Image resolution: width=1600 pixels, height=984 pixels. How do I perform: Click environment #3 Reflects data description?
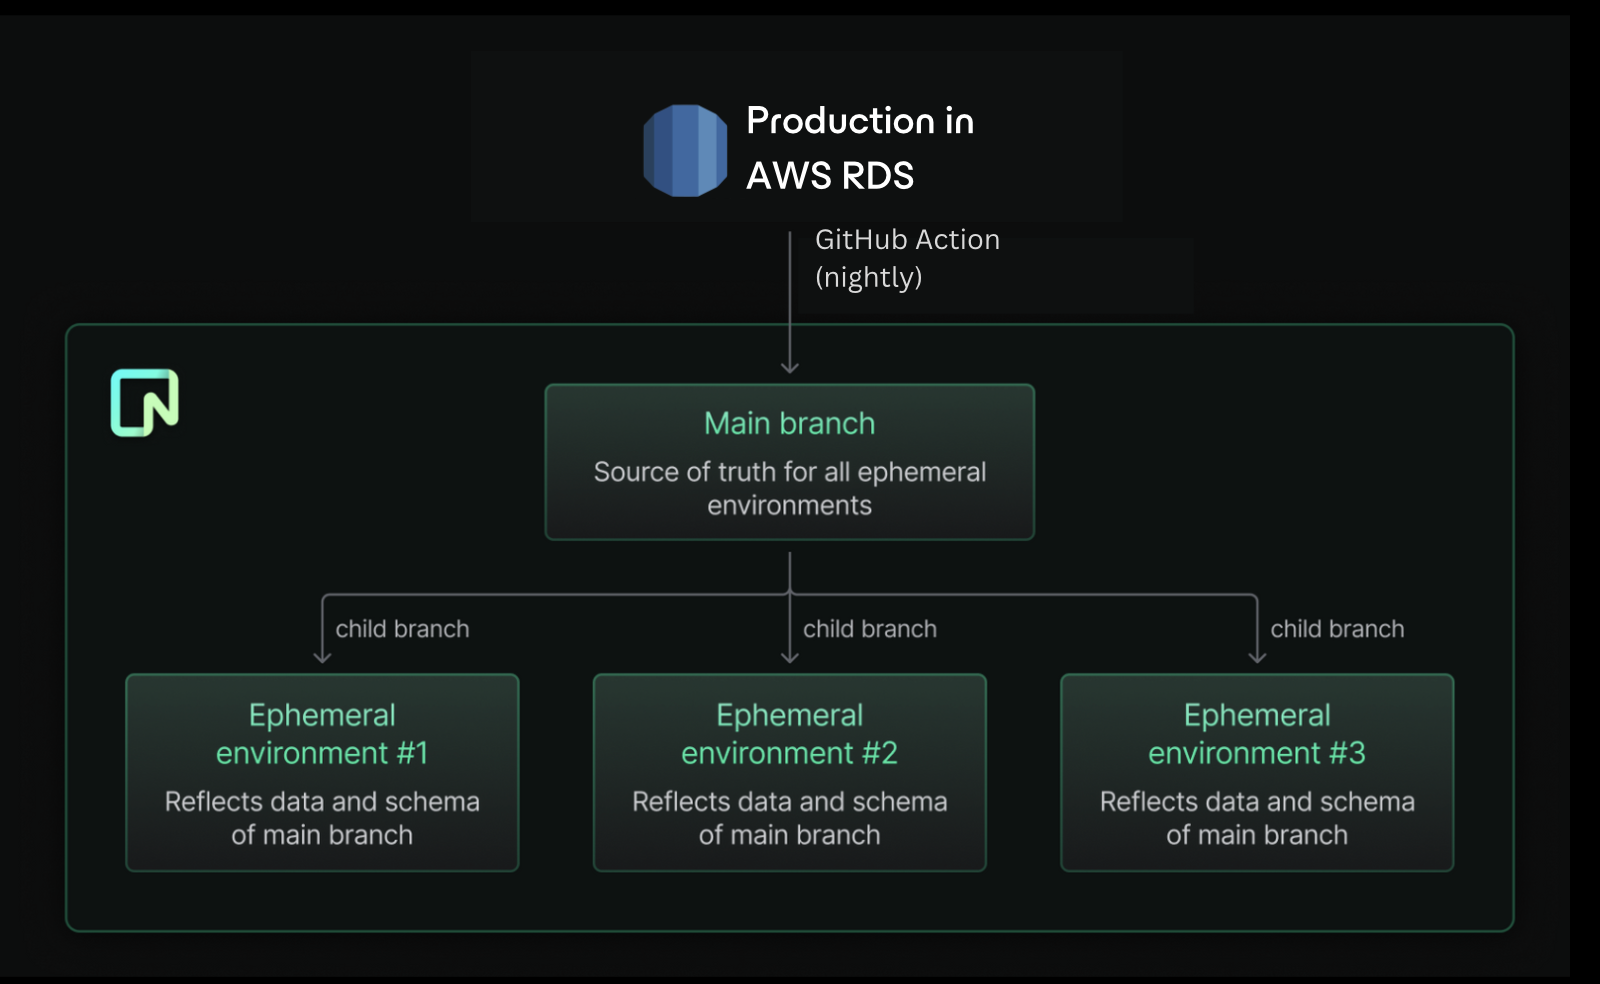pos(1257,818)
